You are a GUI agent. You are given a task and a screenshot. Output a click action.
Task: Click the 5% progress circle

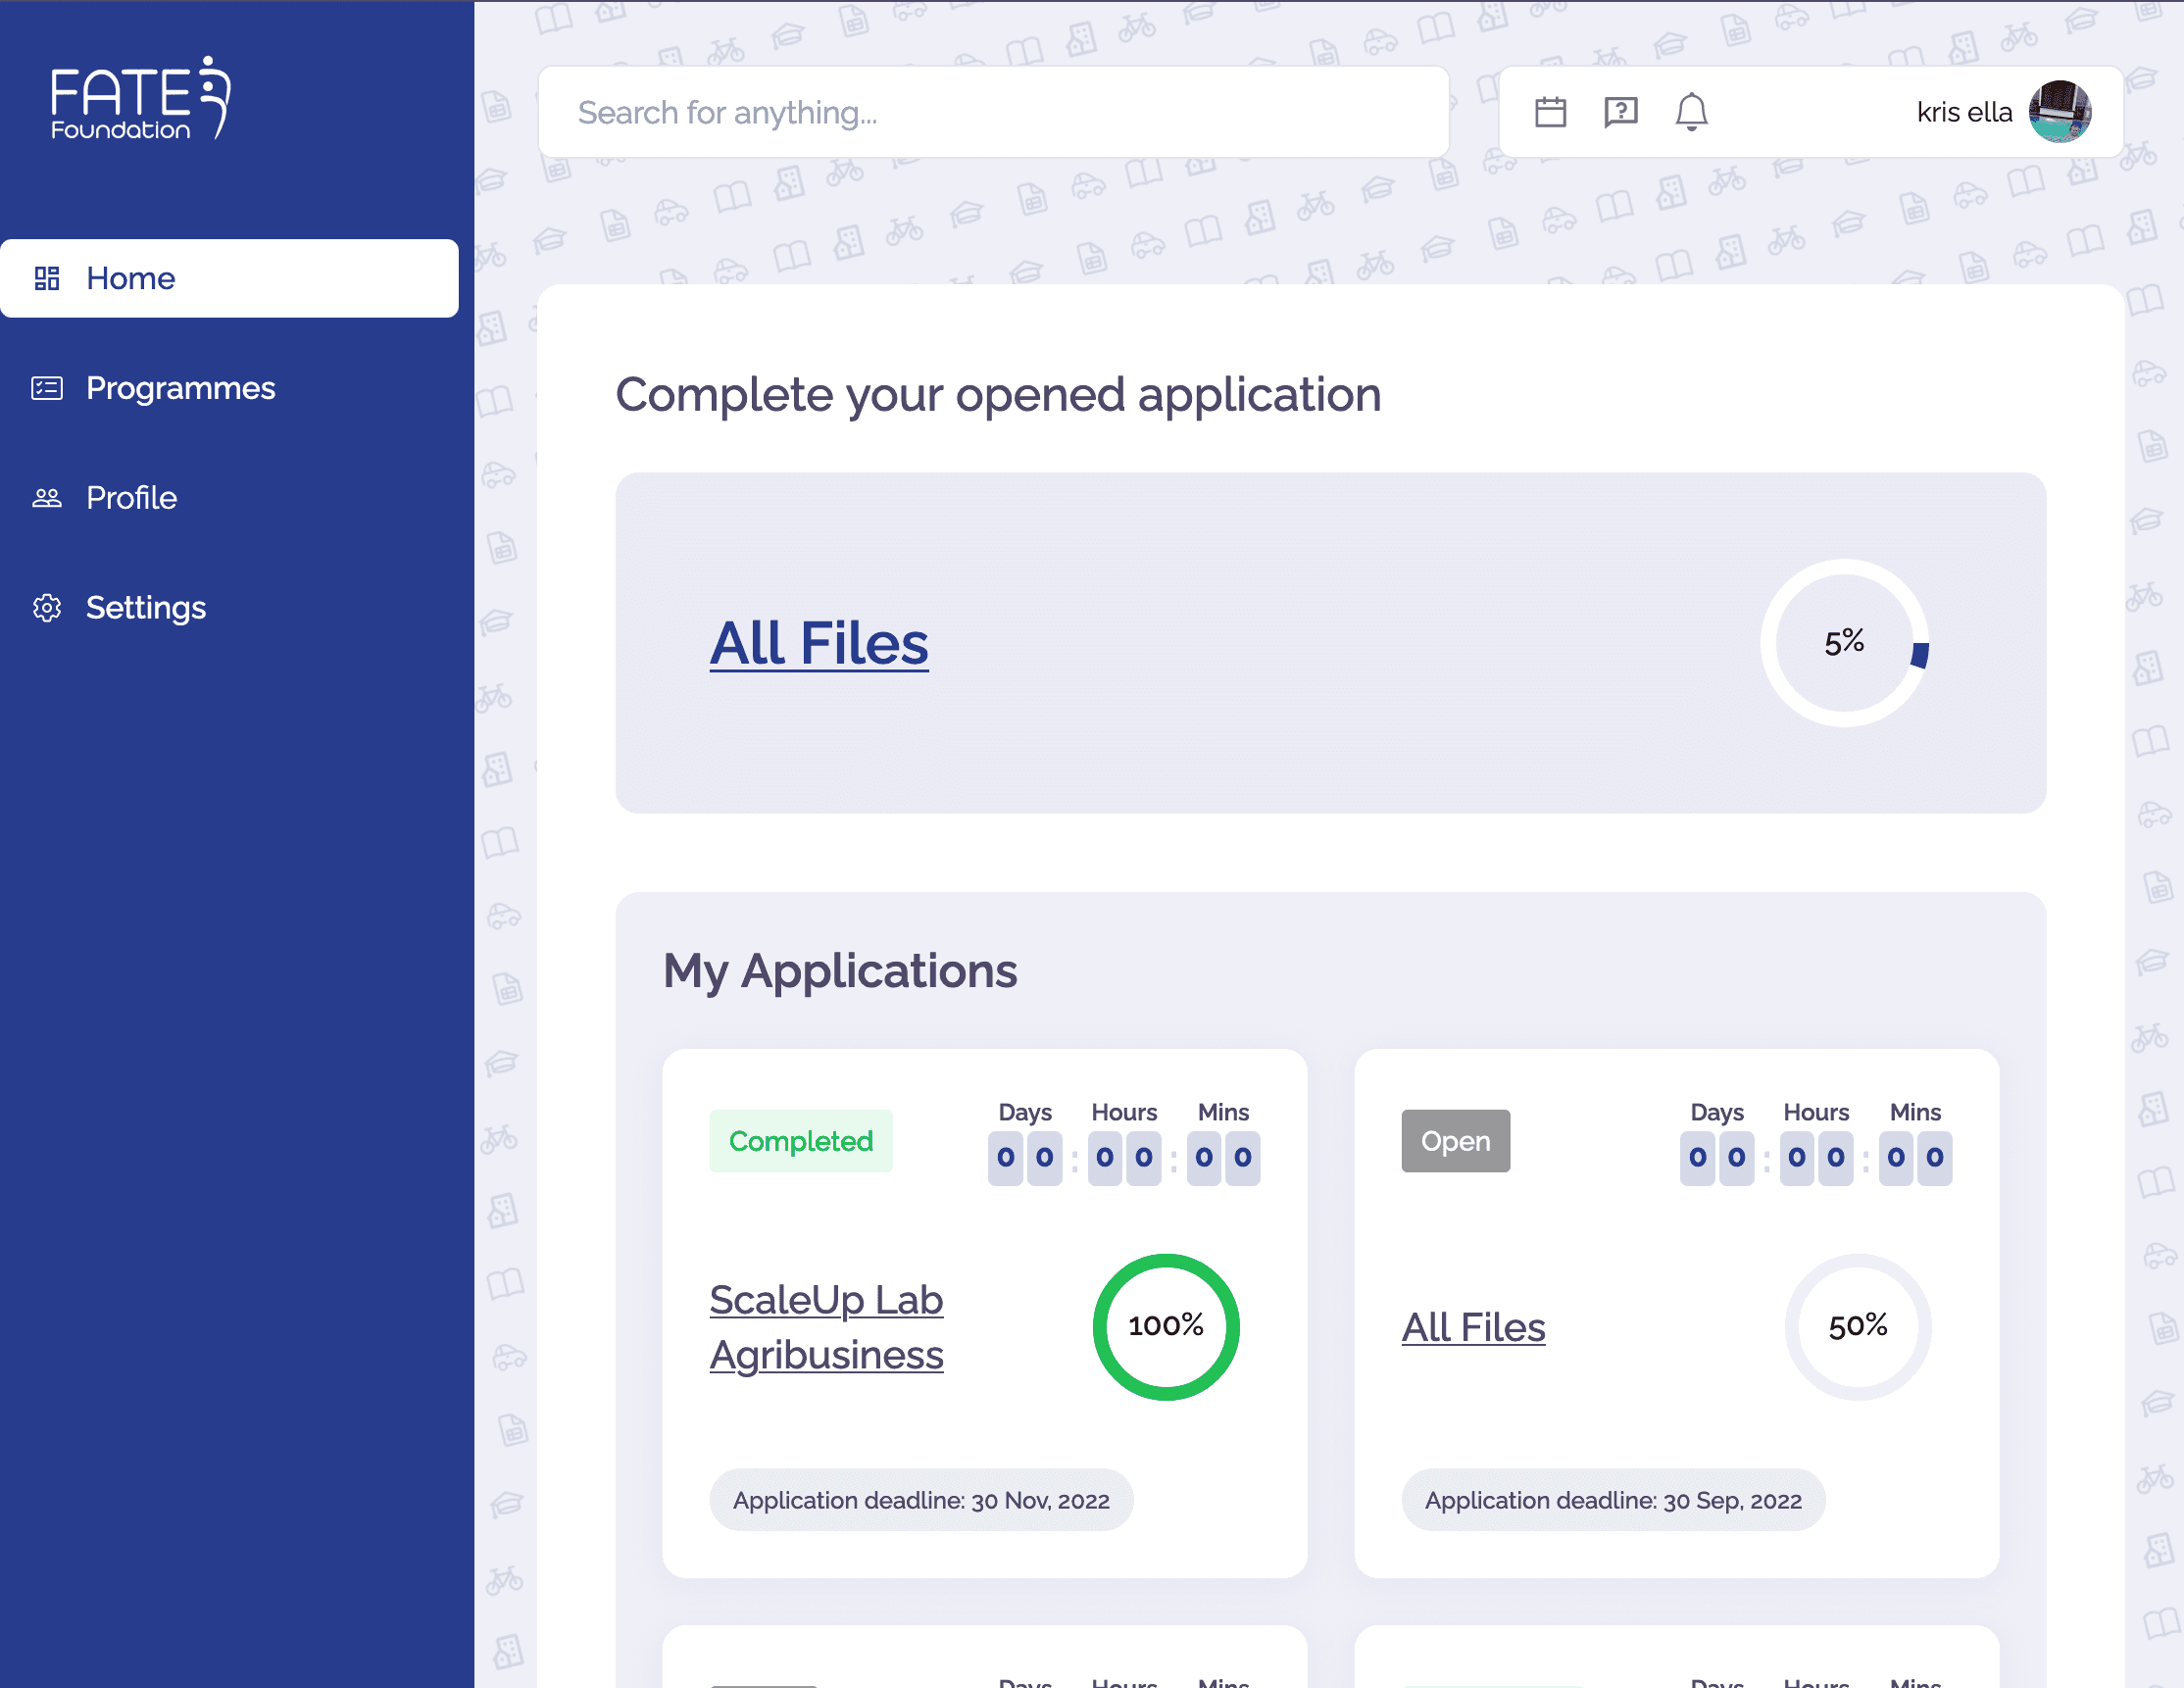(x=1844, y=642)
